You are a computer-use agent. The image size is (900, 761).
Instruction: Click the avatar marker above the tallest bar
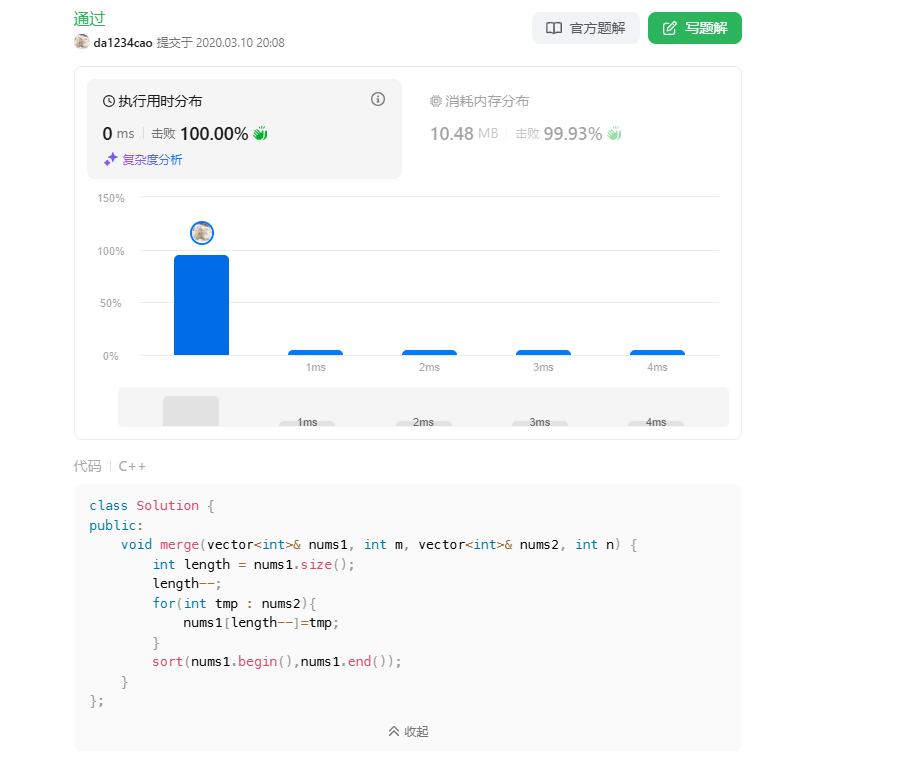coord(202,233)
